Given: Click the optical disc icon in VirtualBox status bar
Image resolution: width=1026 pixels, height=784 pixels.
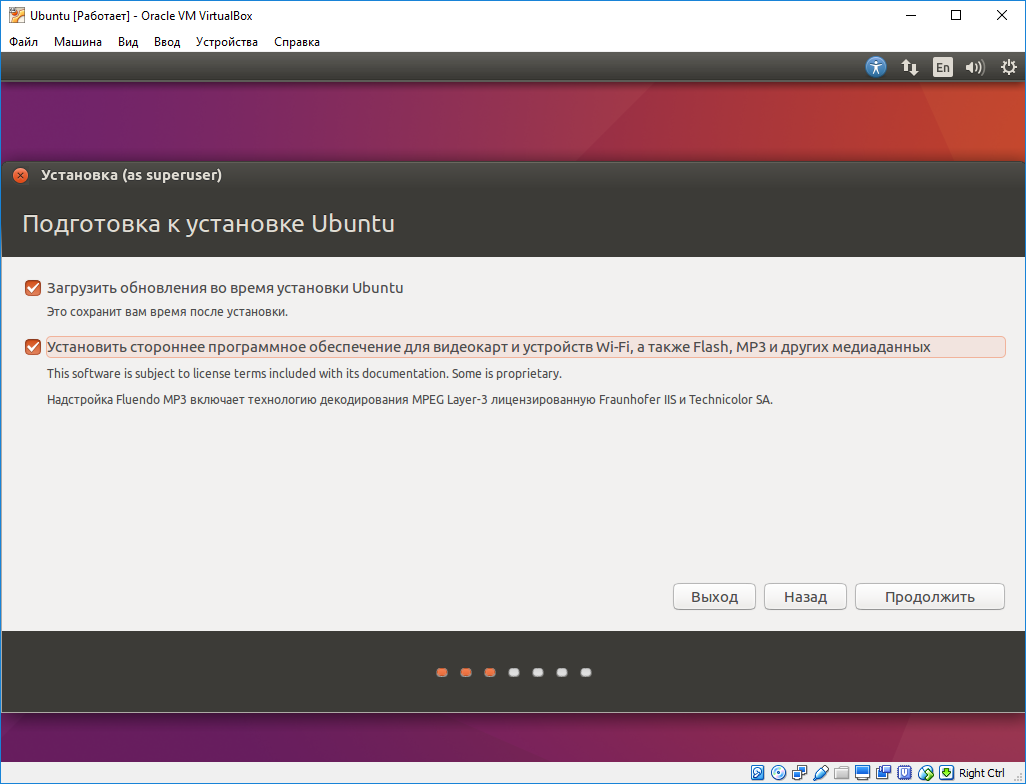Looking at the screenshot, I should pyautogui.click(x=778, y=772).
